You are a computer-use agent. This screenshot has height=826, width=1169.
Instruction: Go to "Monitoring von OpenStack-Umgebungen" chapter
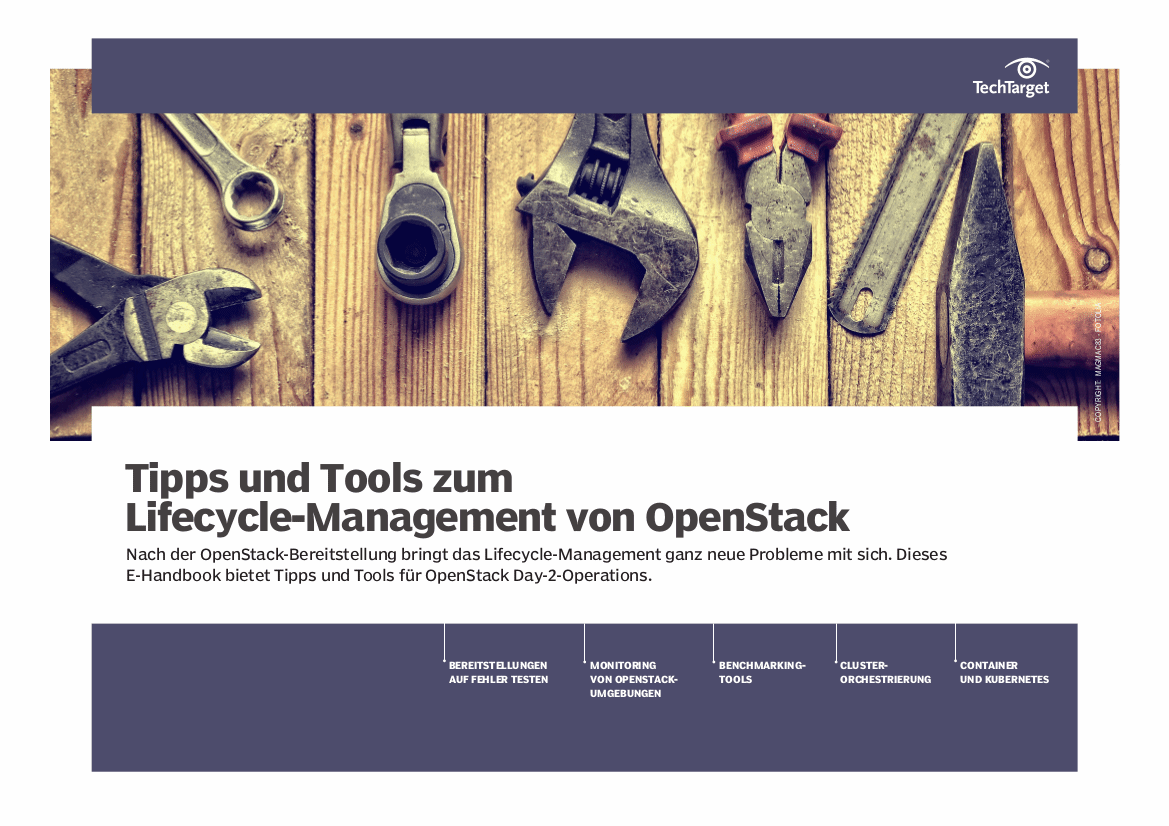[x=634, y=679]
